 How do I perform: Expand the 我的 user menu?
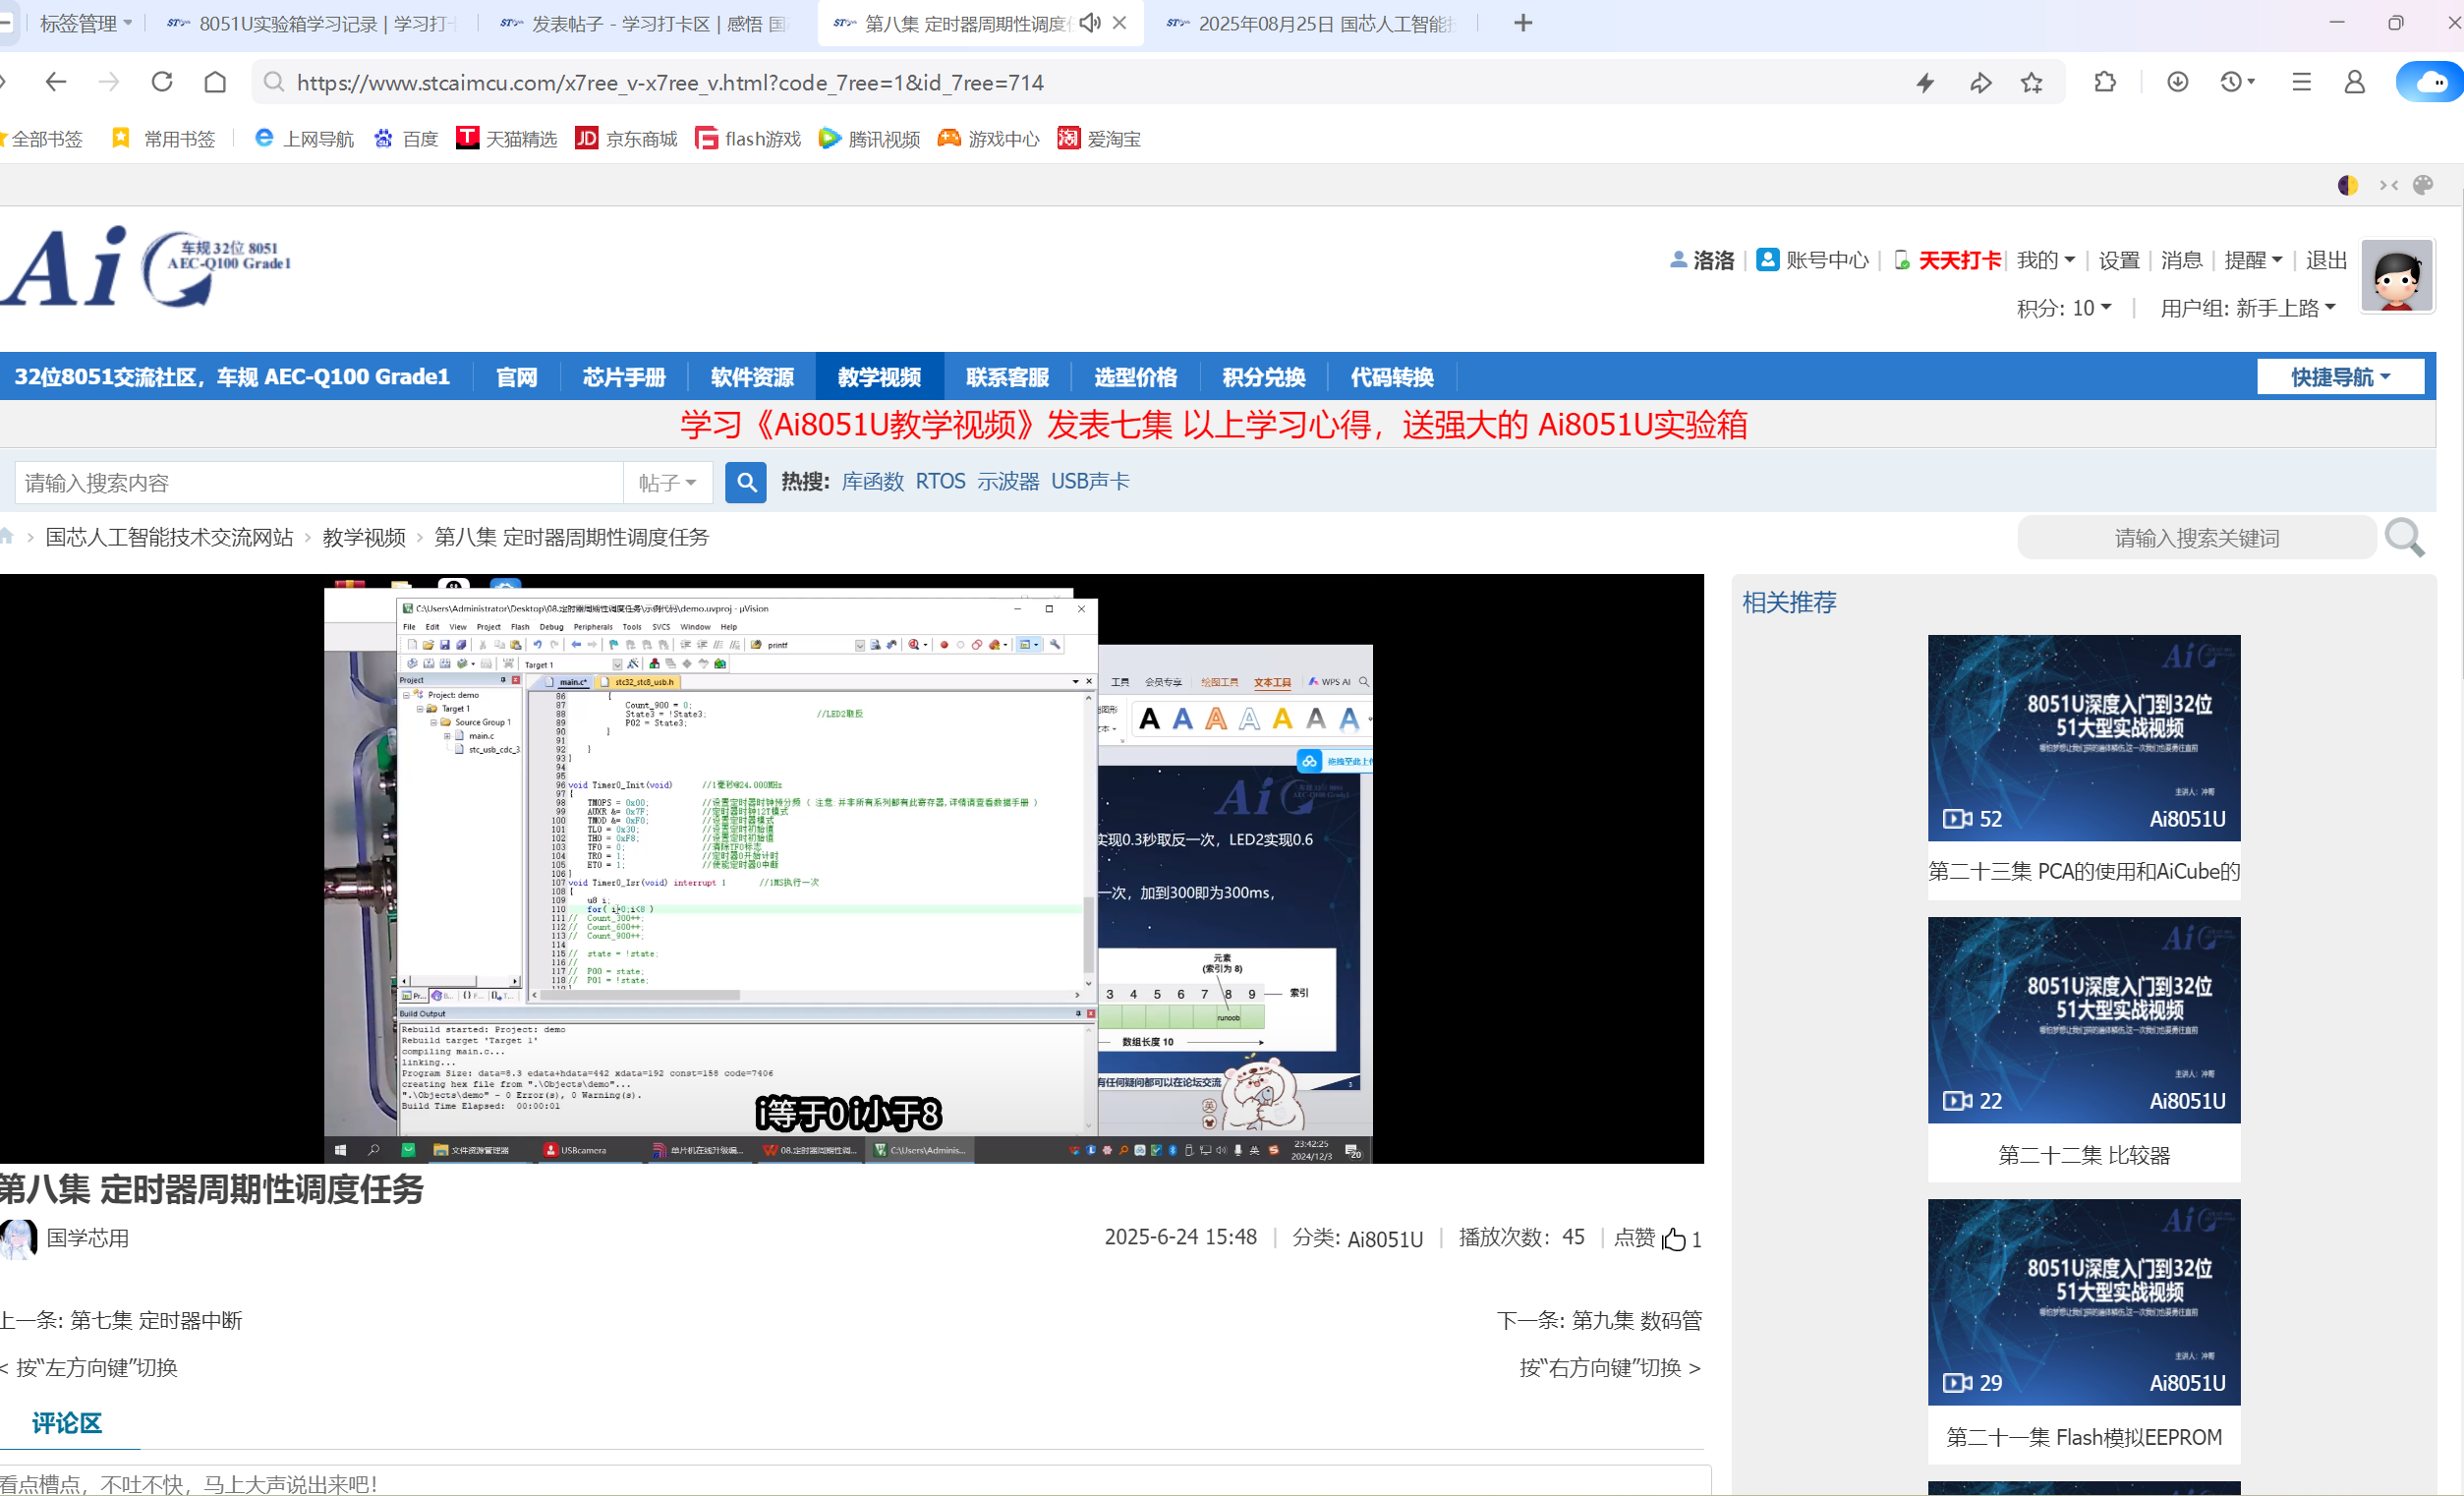(2045, 261)
